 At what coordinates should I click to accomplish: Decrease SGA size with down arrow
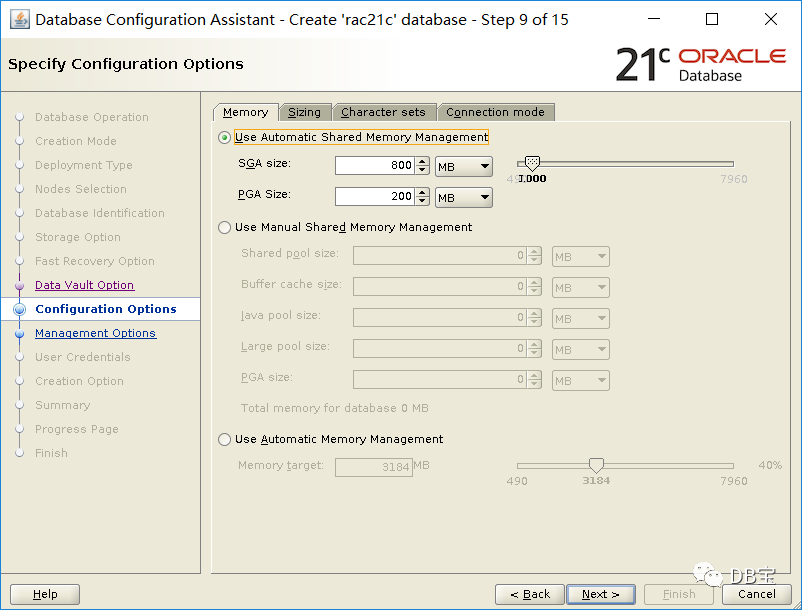[422, 170]
